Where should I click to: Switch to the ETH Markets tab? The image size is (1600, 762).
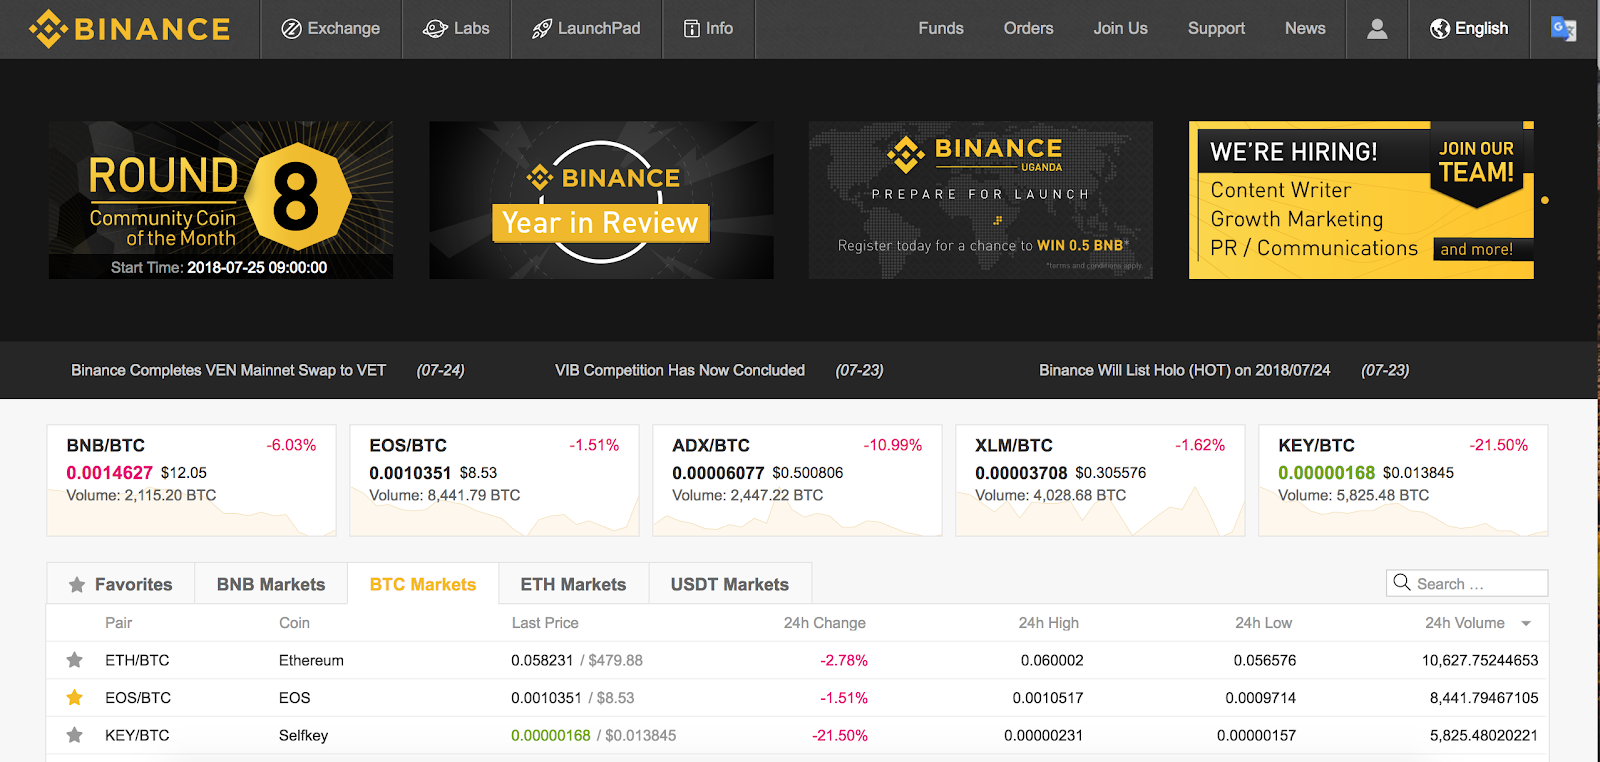[x=573, y=584]
